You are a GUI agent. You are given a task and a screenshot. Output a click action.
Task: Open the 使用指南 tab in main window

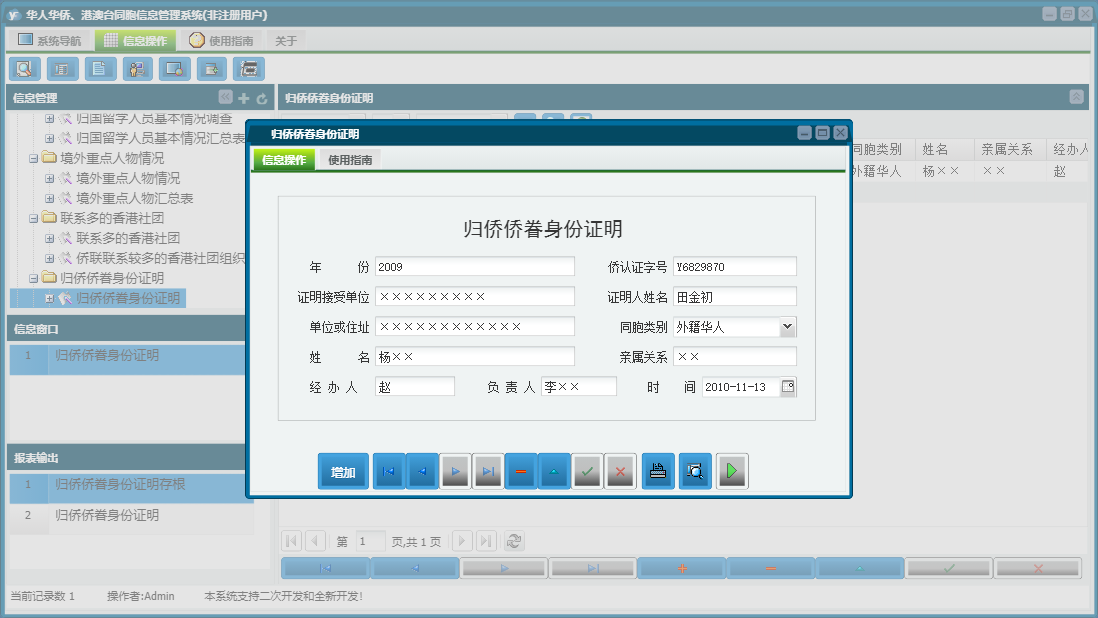(222, 40)
